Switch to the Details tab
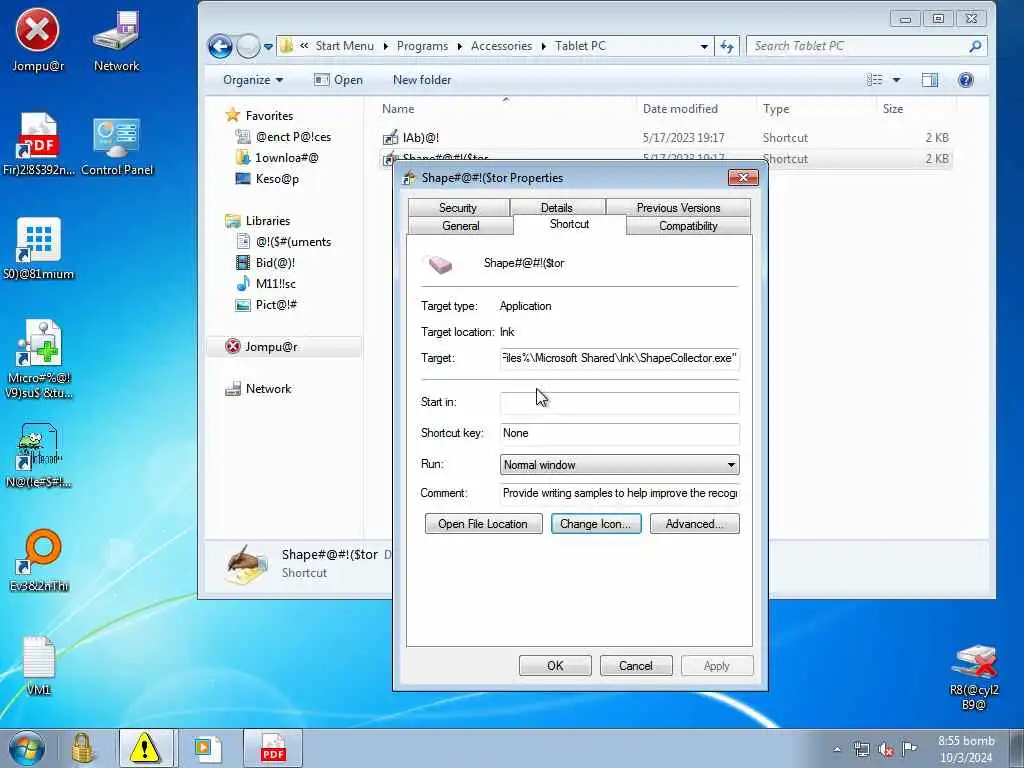The width and height of the screenshot is (1024, 768). tap(556, 208)
